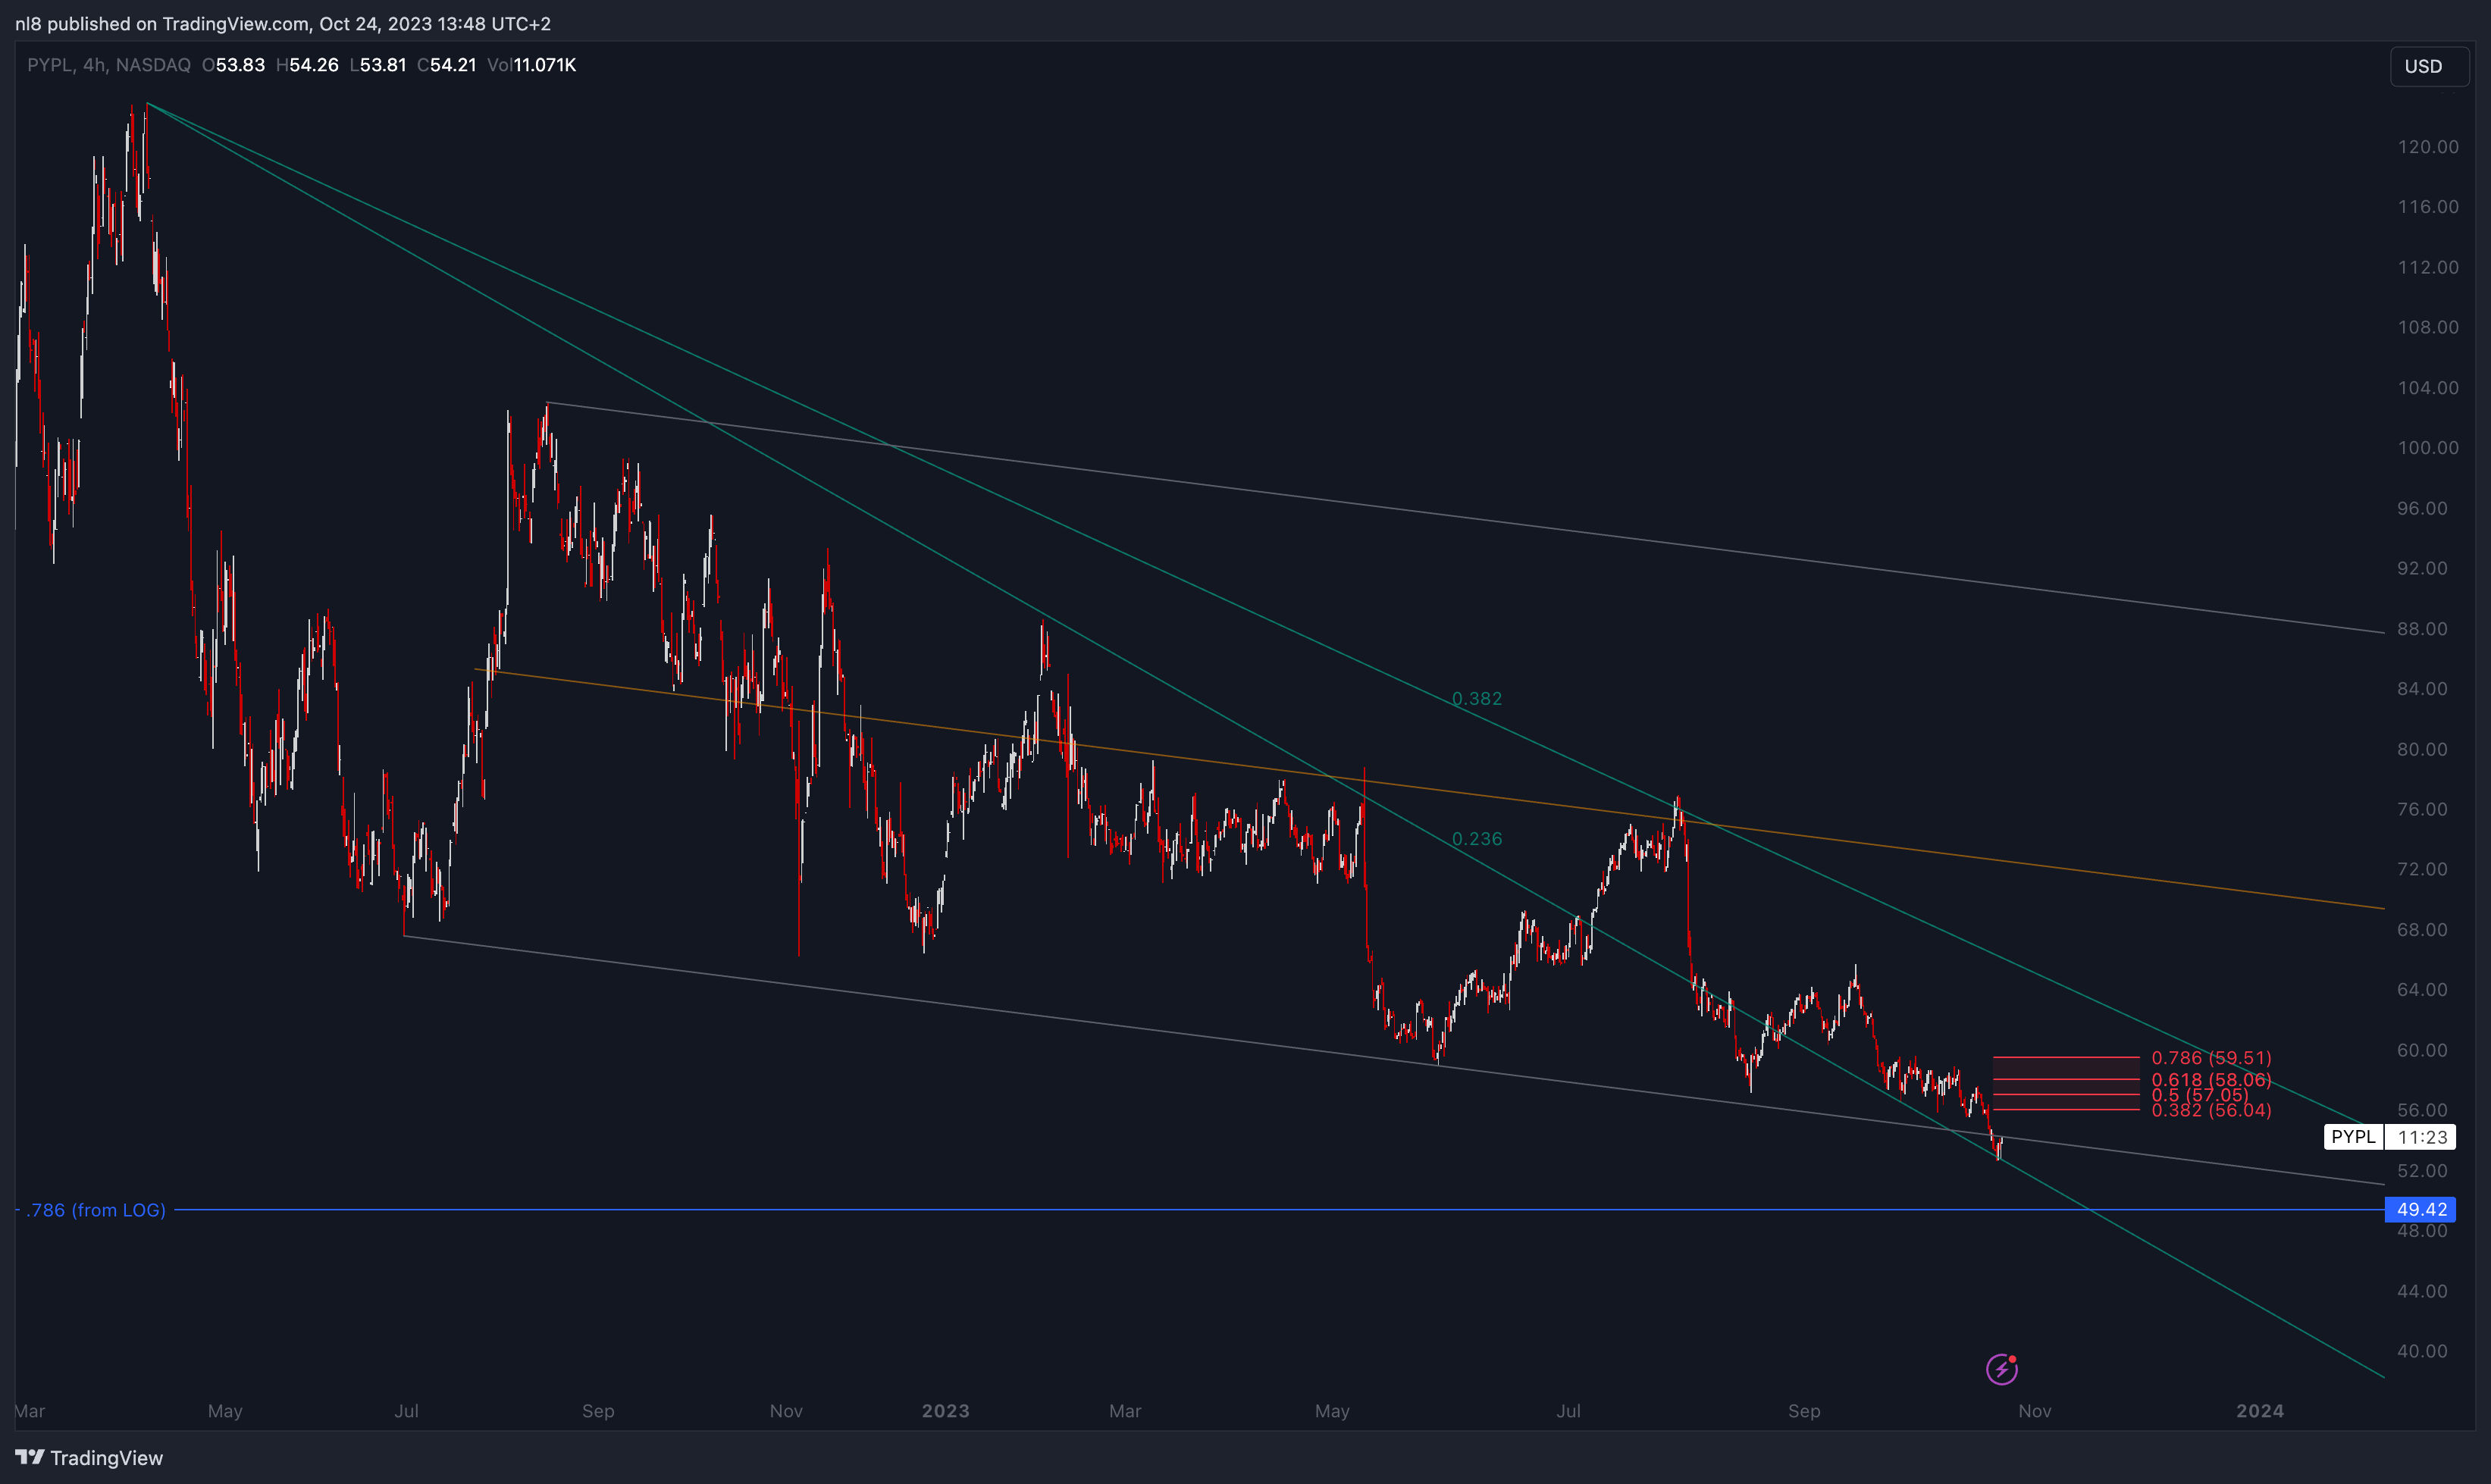Click the 100.00 price axis label
Screen dimensions: 2491x1484
[2427, 447]
